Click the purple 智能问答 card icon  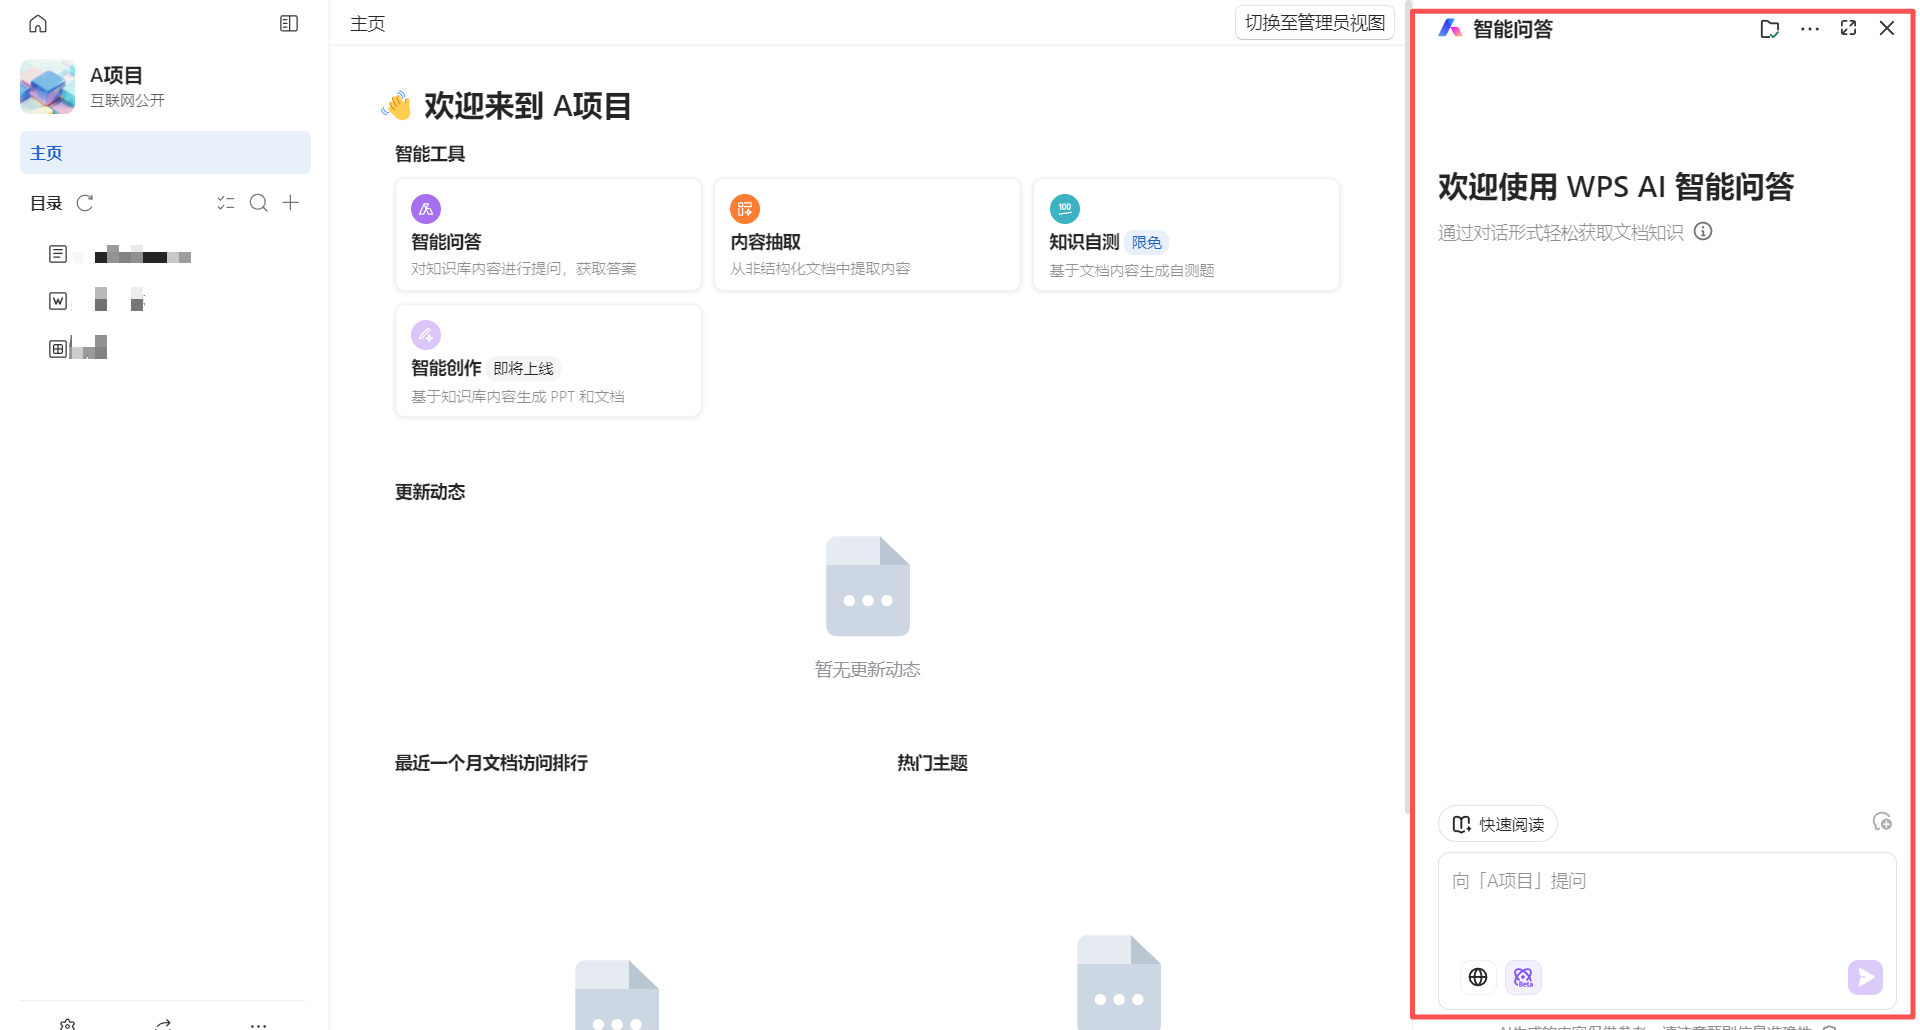pyautogui.click(x=426, y=209)
